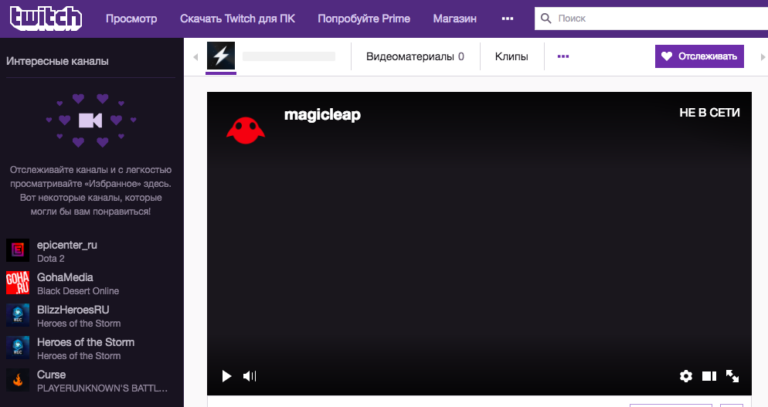Click the camera icon in the sidebar
The image size is (768, 407).
pos(91,120)
